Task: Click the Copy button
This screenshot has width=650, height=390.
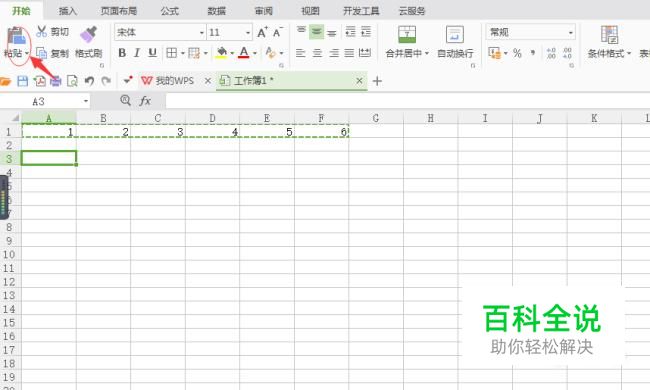Action: tap(52, 53)
